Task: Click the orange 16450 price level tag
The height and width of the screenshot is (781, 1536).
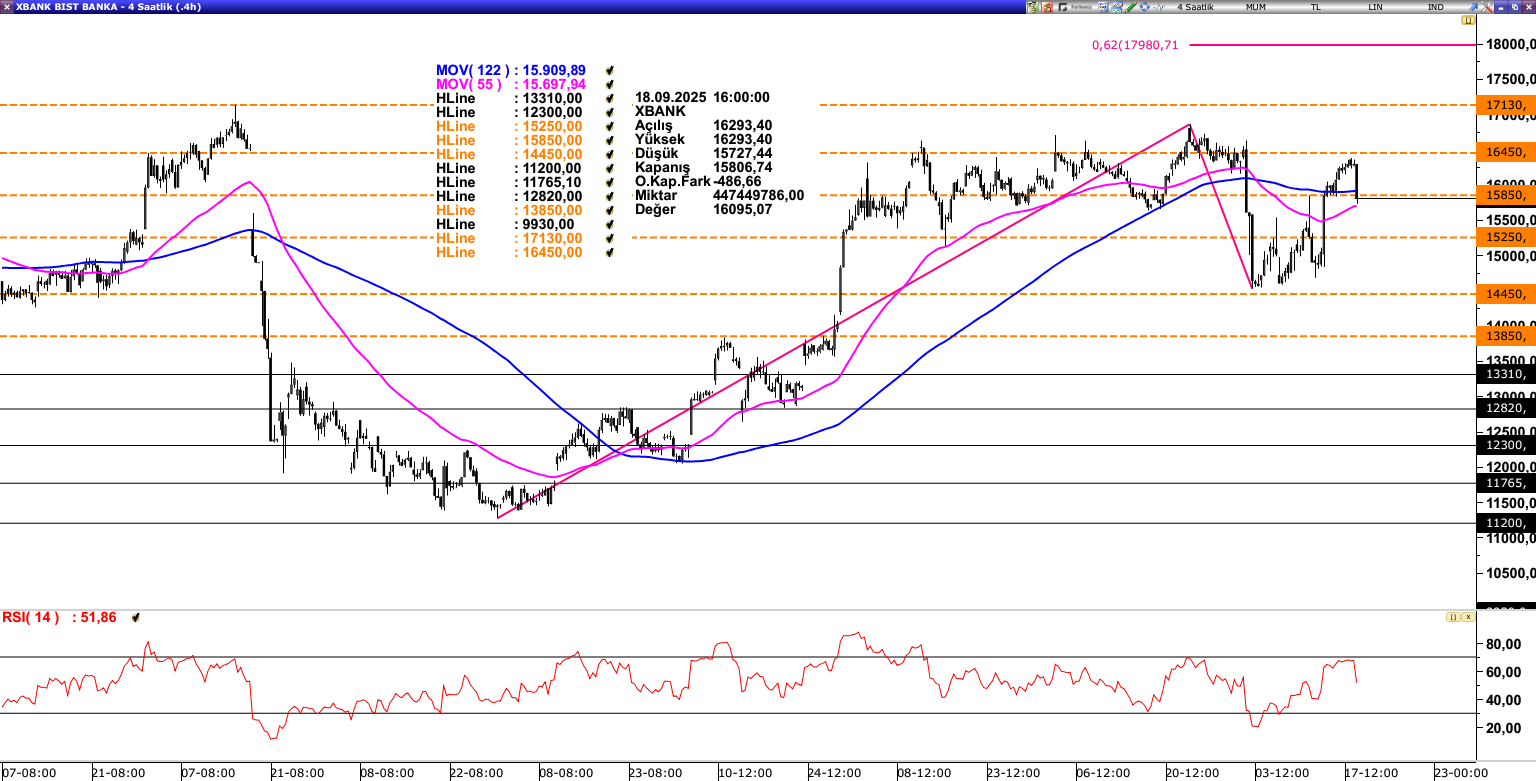Action: coord(1506,152)
